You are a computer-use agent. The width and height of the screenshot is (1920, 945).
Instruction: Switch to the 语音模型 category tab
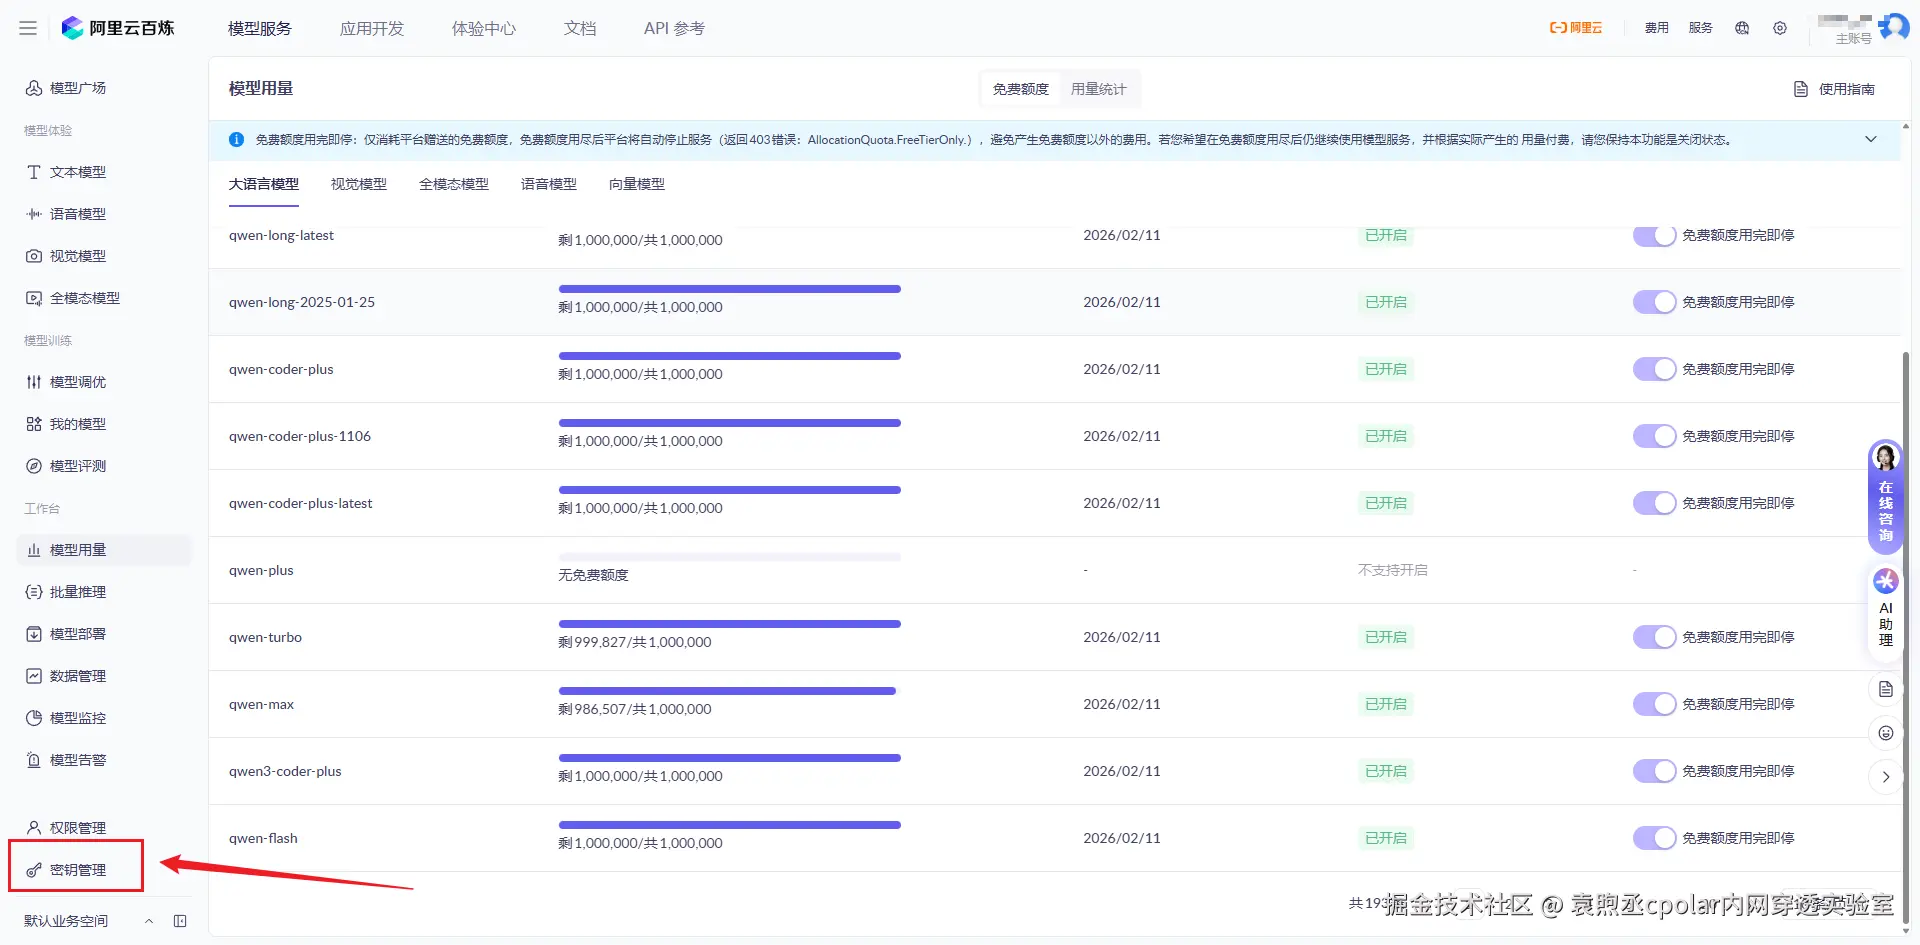[x=549, y=184]
